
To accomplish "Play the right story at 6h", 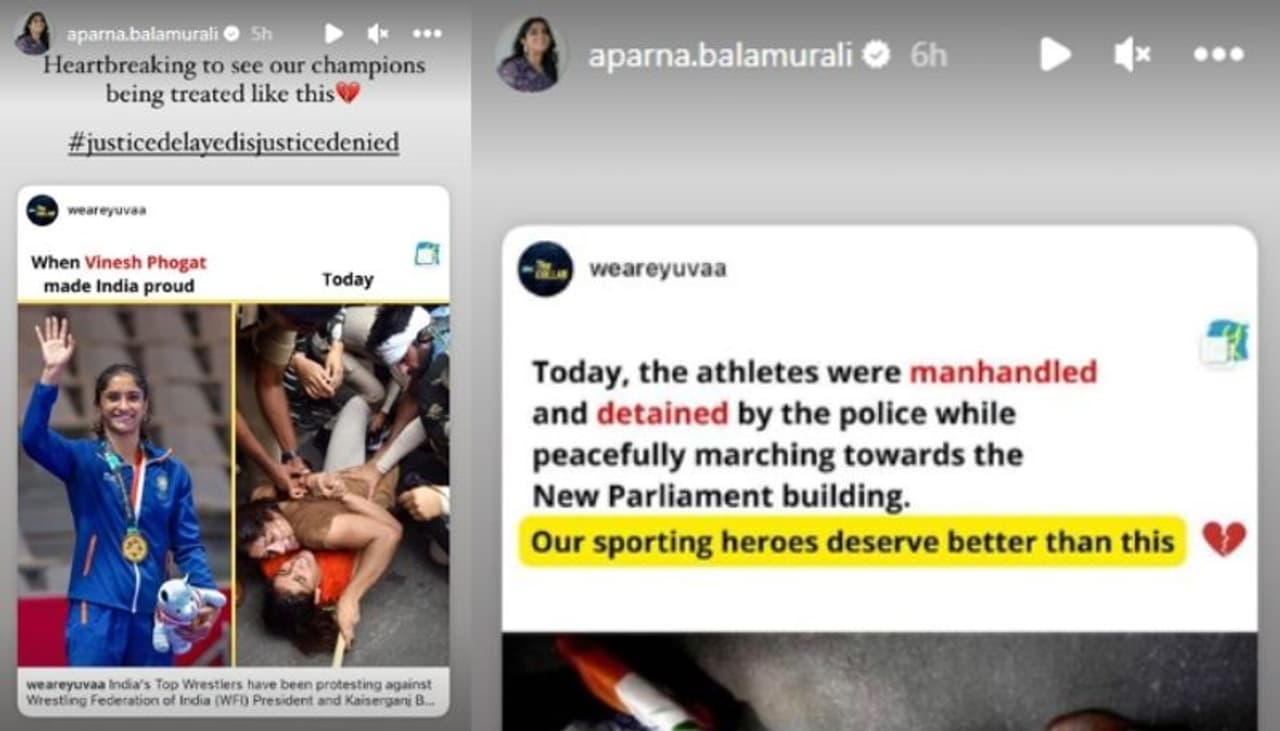I will [x=1054, y=54].
